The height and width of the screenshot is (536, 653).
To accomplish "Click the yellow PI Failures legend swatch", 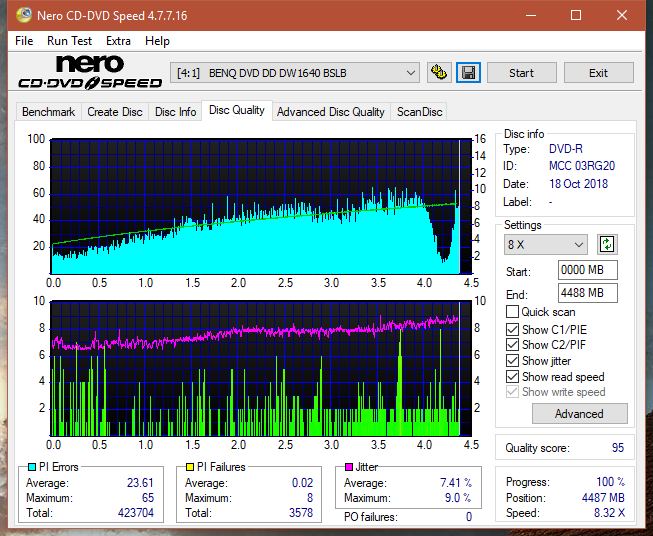I will (190, 467).
